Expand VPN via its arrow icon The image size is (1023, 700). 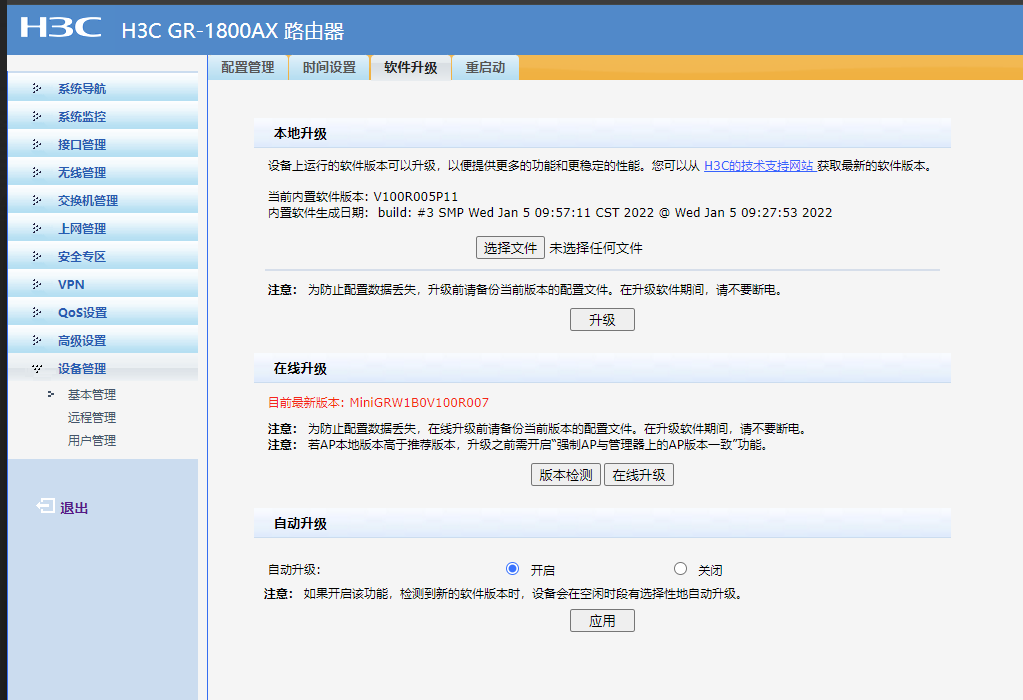pyautogui.click(x=37, y=284)
